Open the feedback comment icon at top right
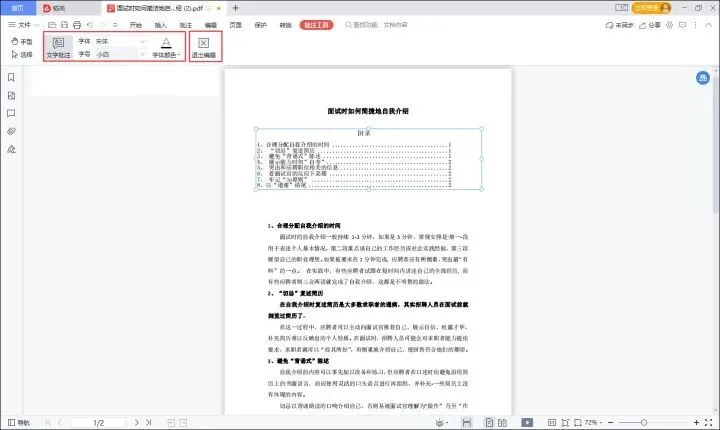Image resolution: width=720 pixels, height=430 pixels. tap(682, 25)
